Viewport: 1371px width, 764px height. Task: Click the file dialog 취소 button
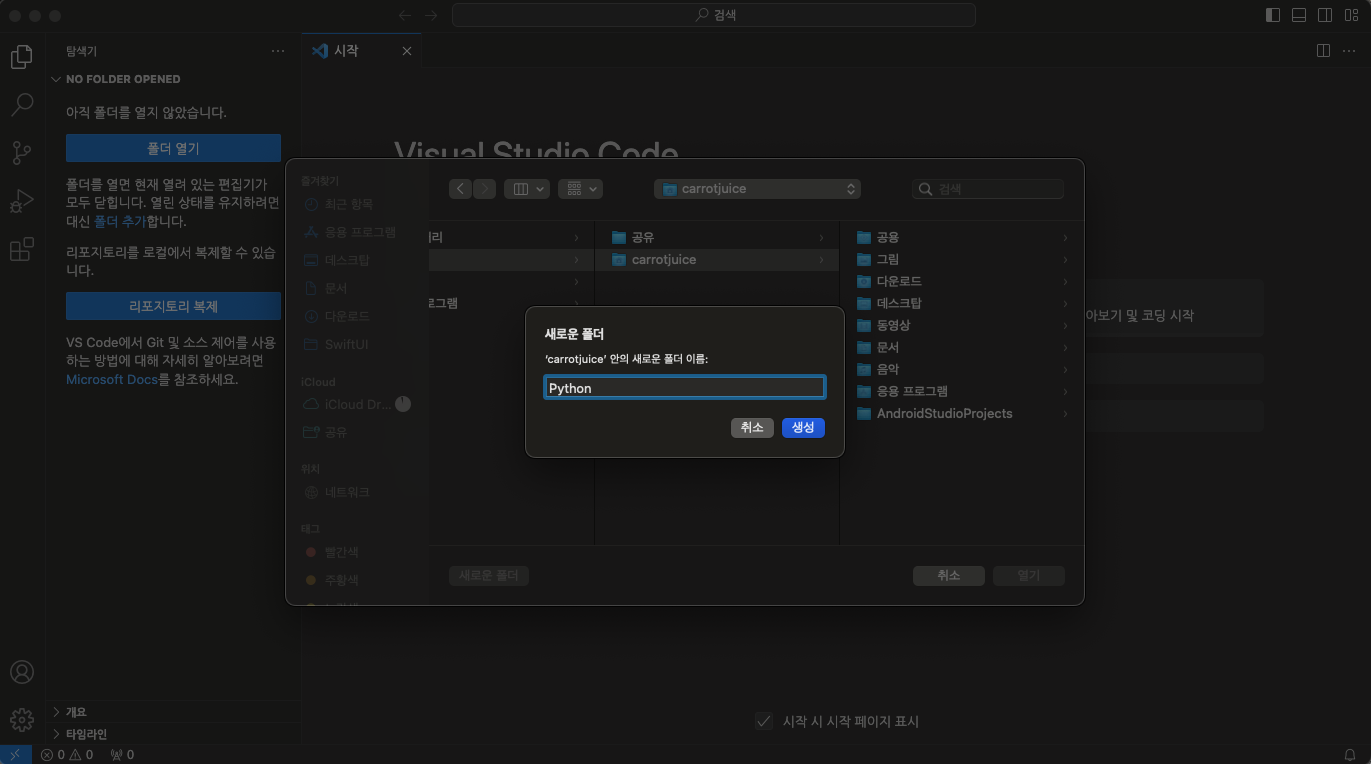[x=949, y=575]
